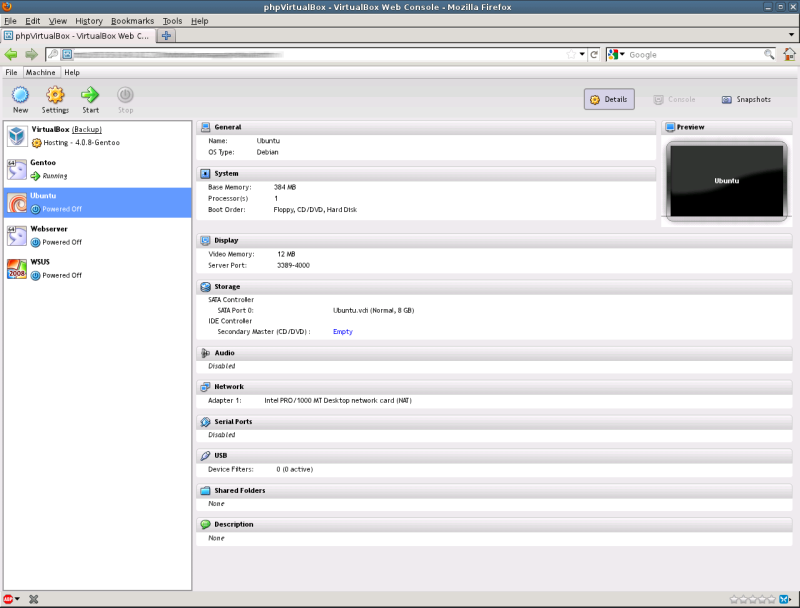800x608 pixels.
Task: Click the Network section icon
Action: pyautogui.click(x=205, y=387)
